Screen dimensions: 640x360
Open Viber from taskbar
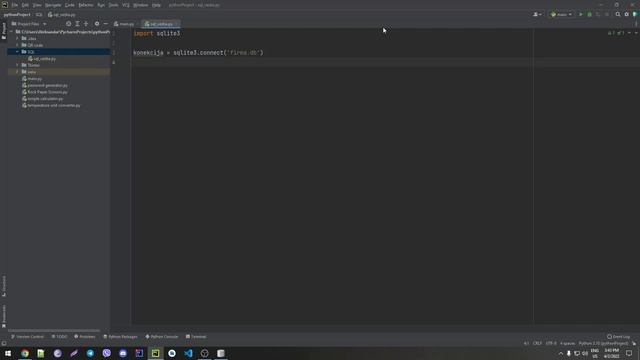click(x=107, y=353)
